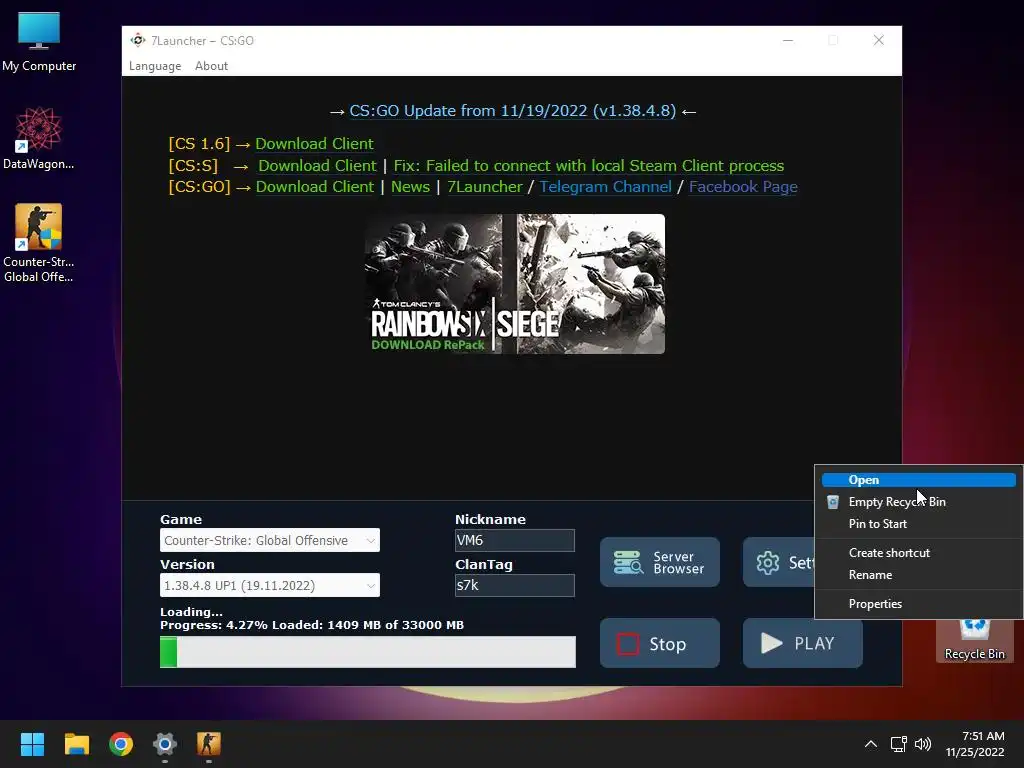Open network status tray icon
This screenshot has width=1024, height=768.
coord(898,744)
